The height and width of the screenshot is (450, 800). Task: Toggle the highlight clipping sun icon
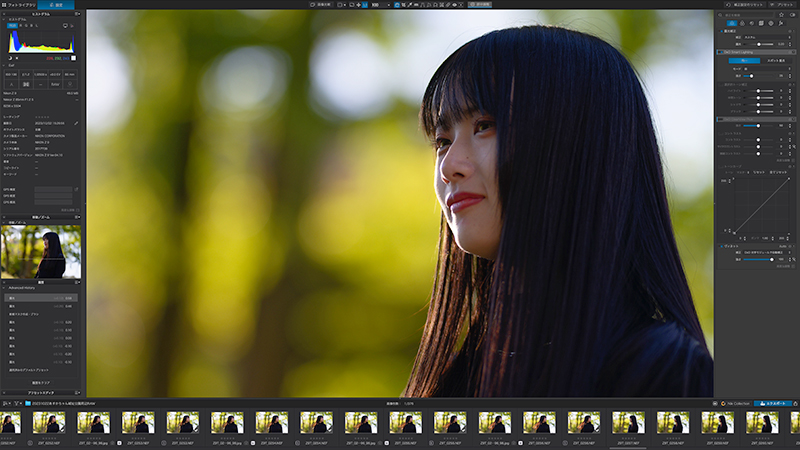[x=17, y=58]
